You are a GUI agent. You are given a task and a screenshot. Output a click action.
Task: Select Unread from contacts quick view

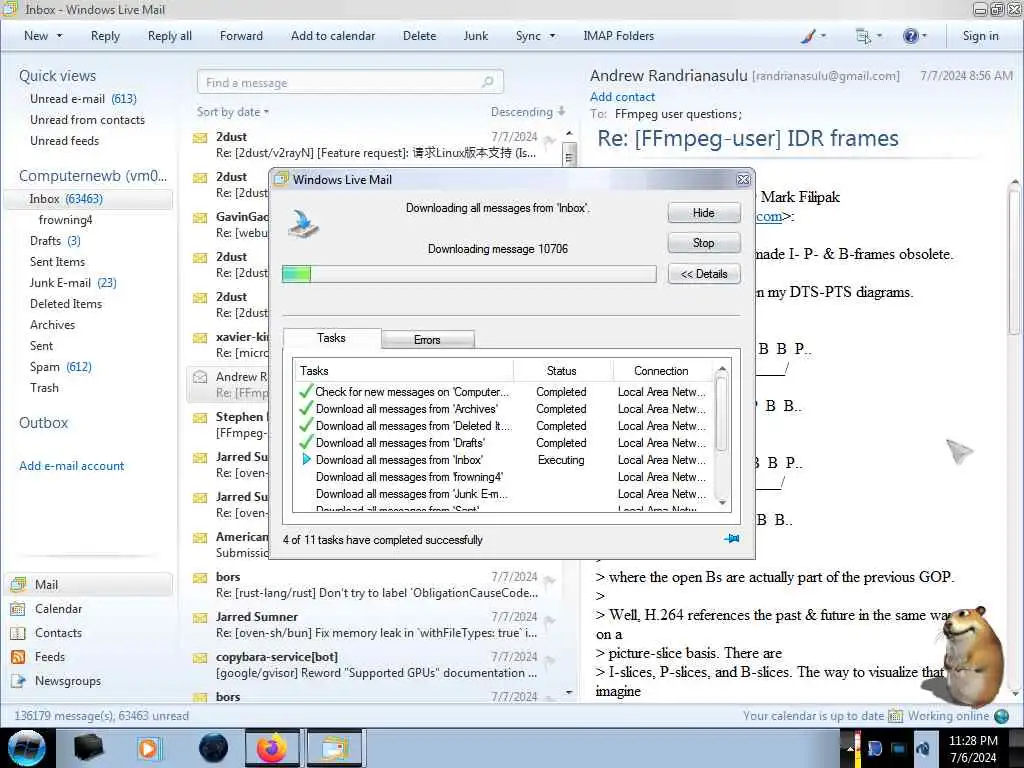[88, 120]
